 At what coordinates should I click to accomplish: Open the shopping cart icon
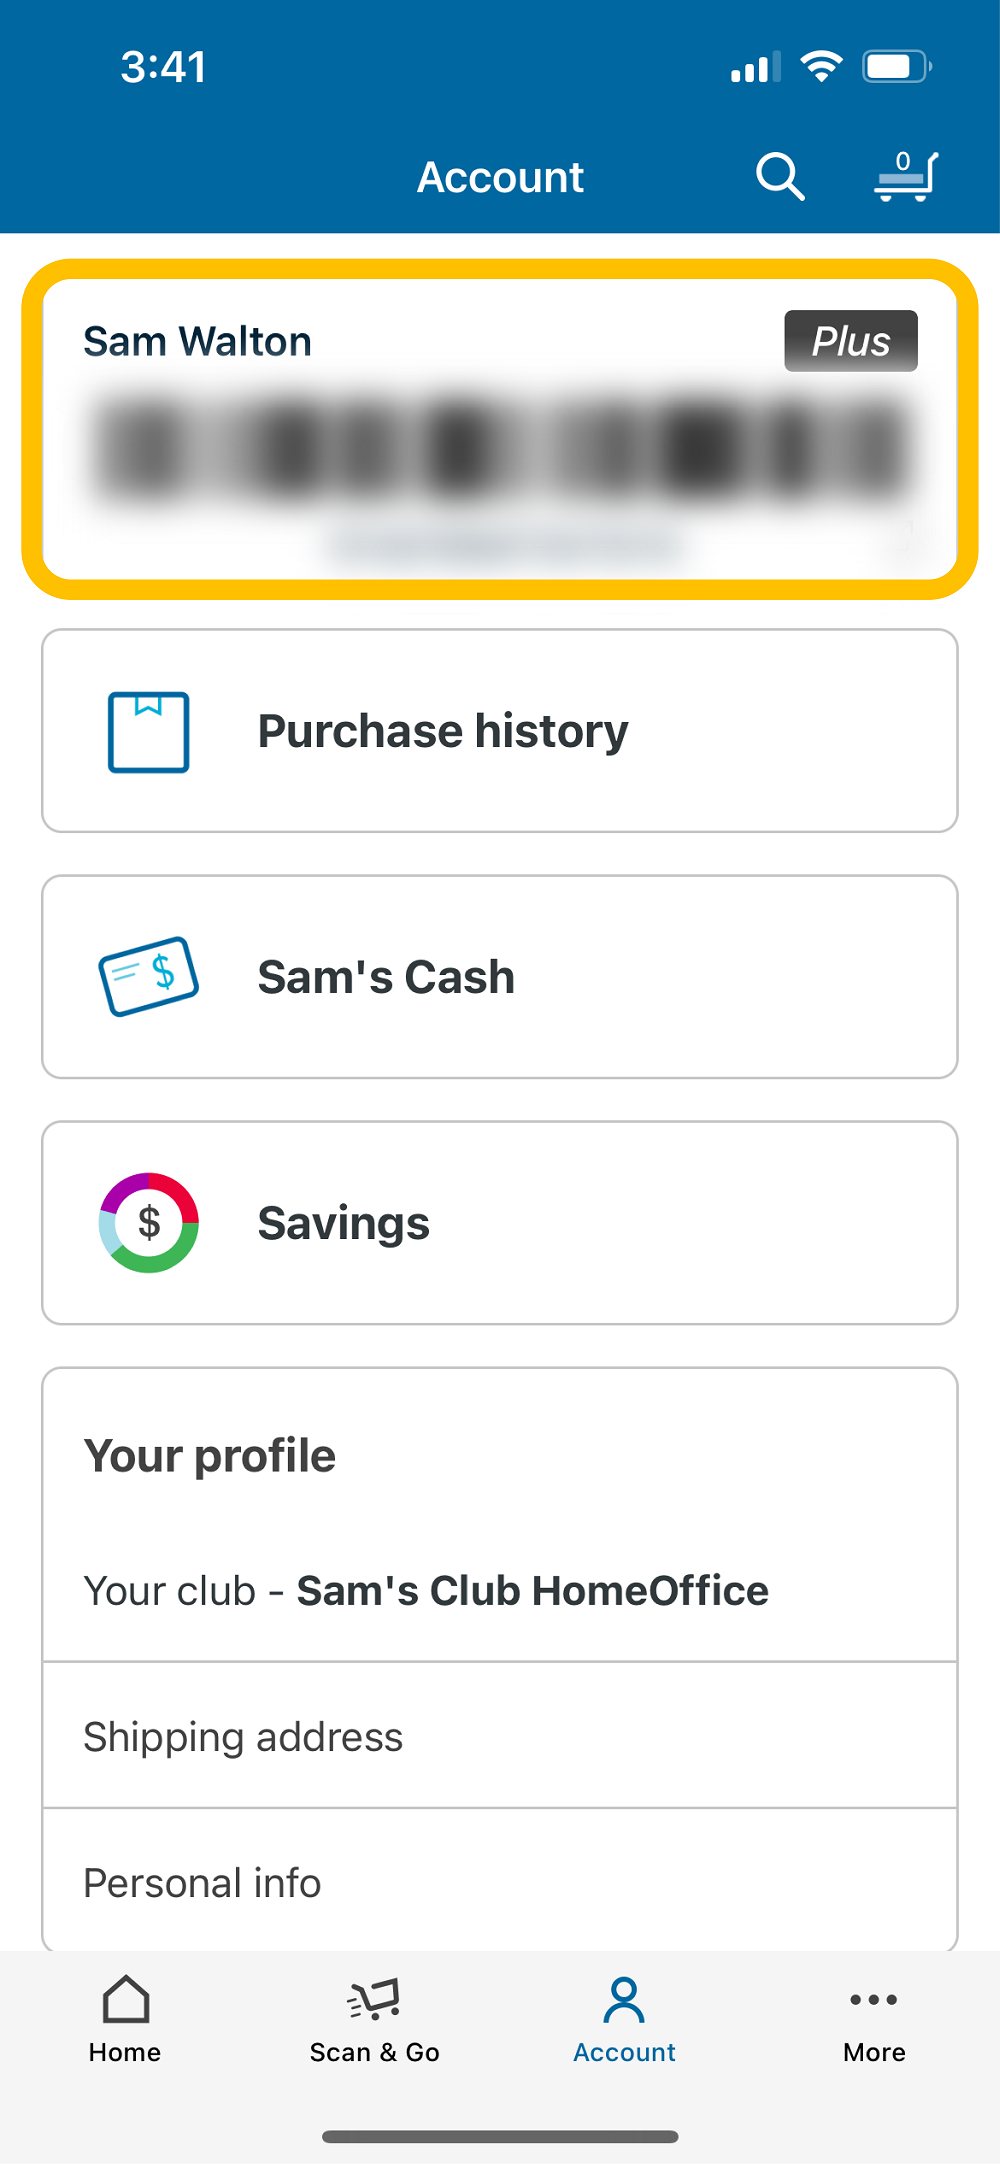[906, 177]
